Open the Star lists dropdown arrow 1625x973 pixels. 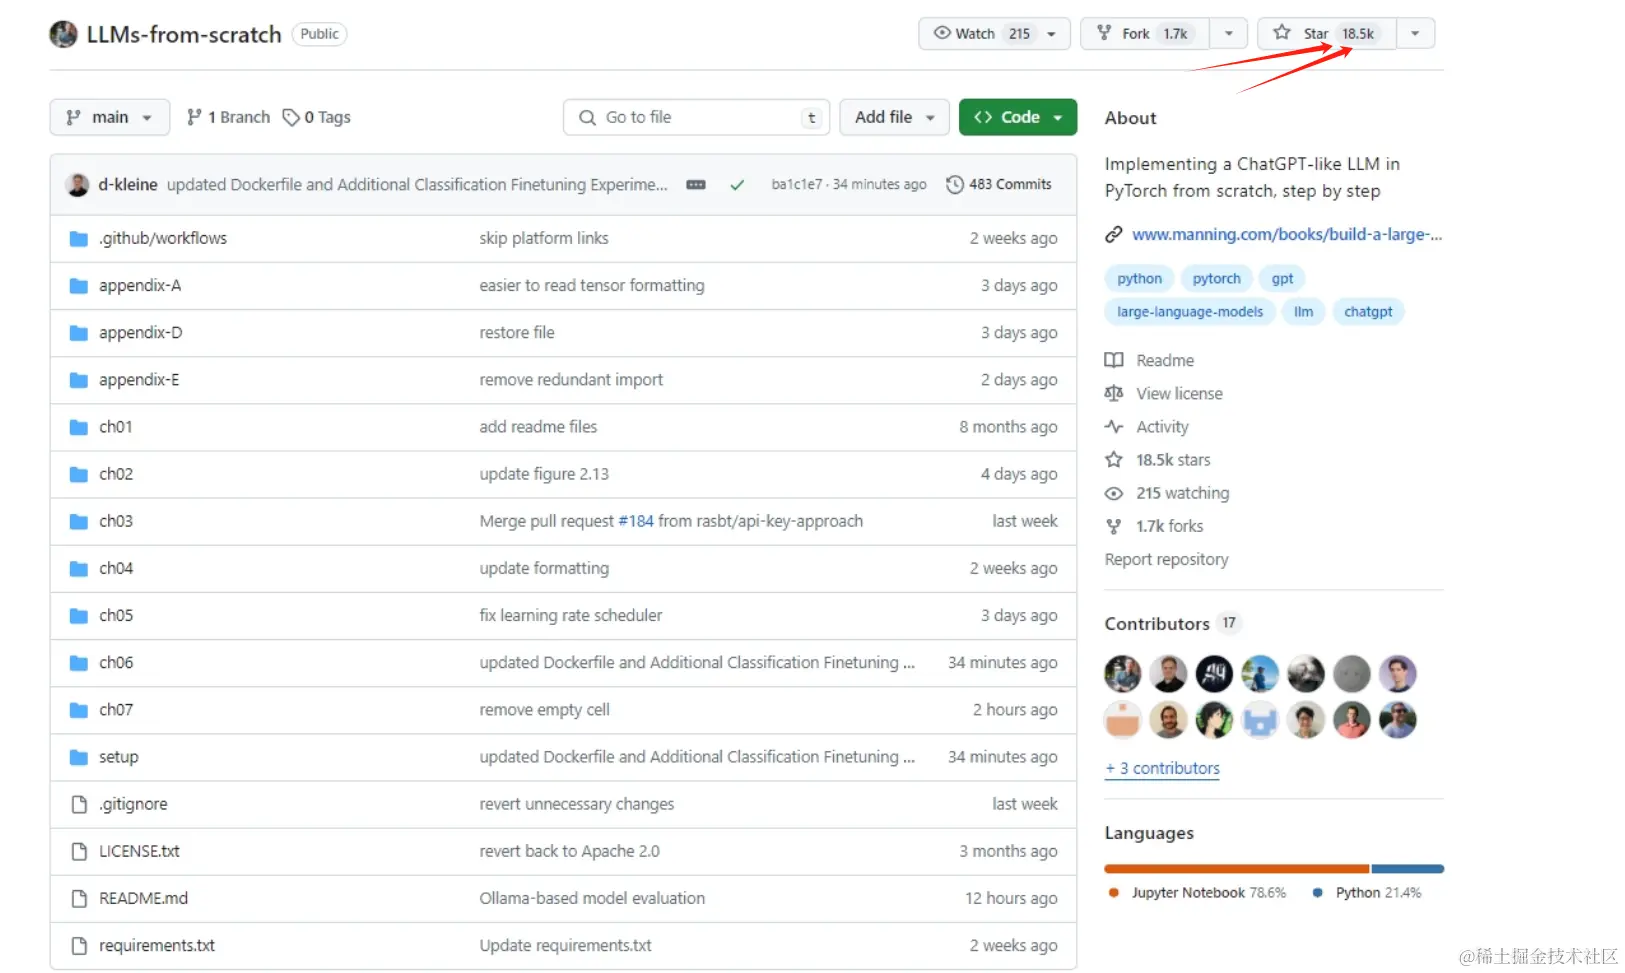[x=1415, y=34]
